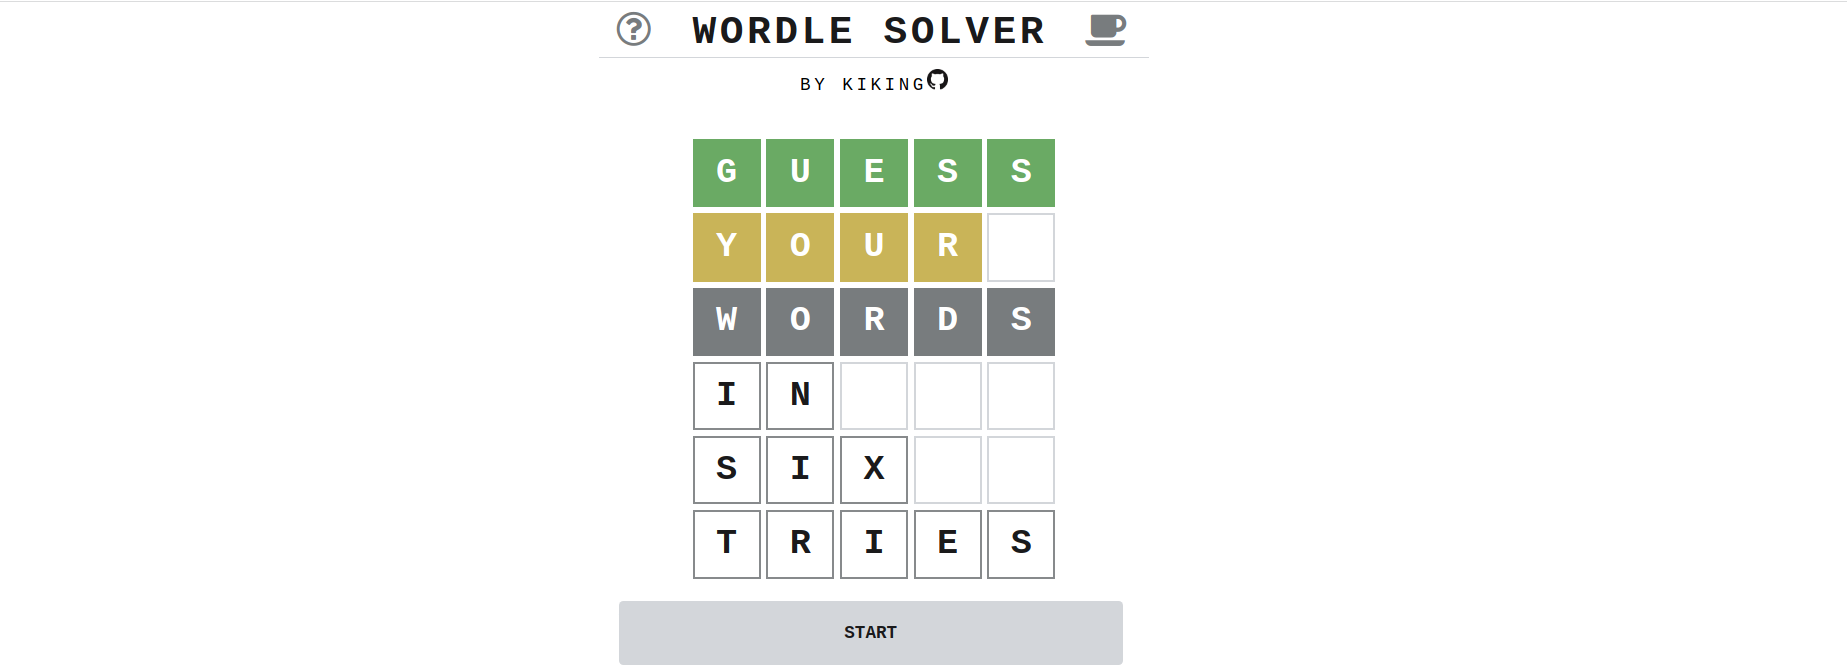Click the green E tile in GUESS

874,173
